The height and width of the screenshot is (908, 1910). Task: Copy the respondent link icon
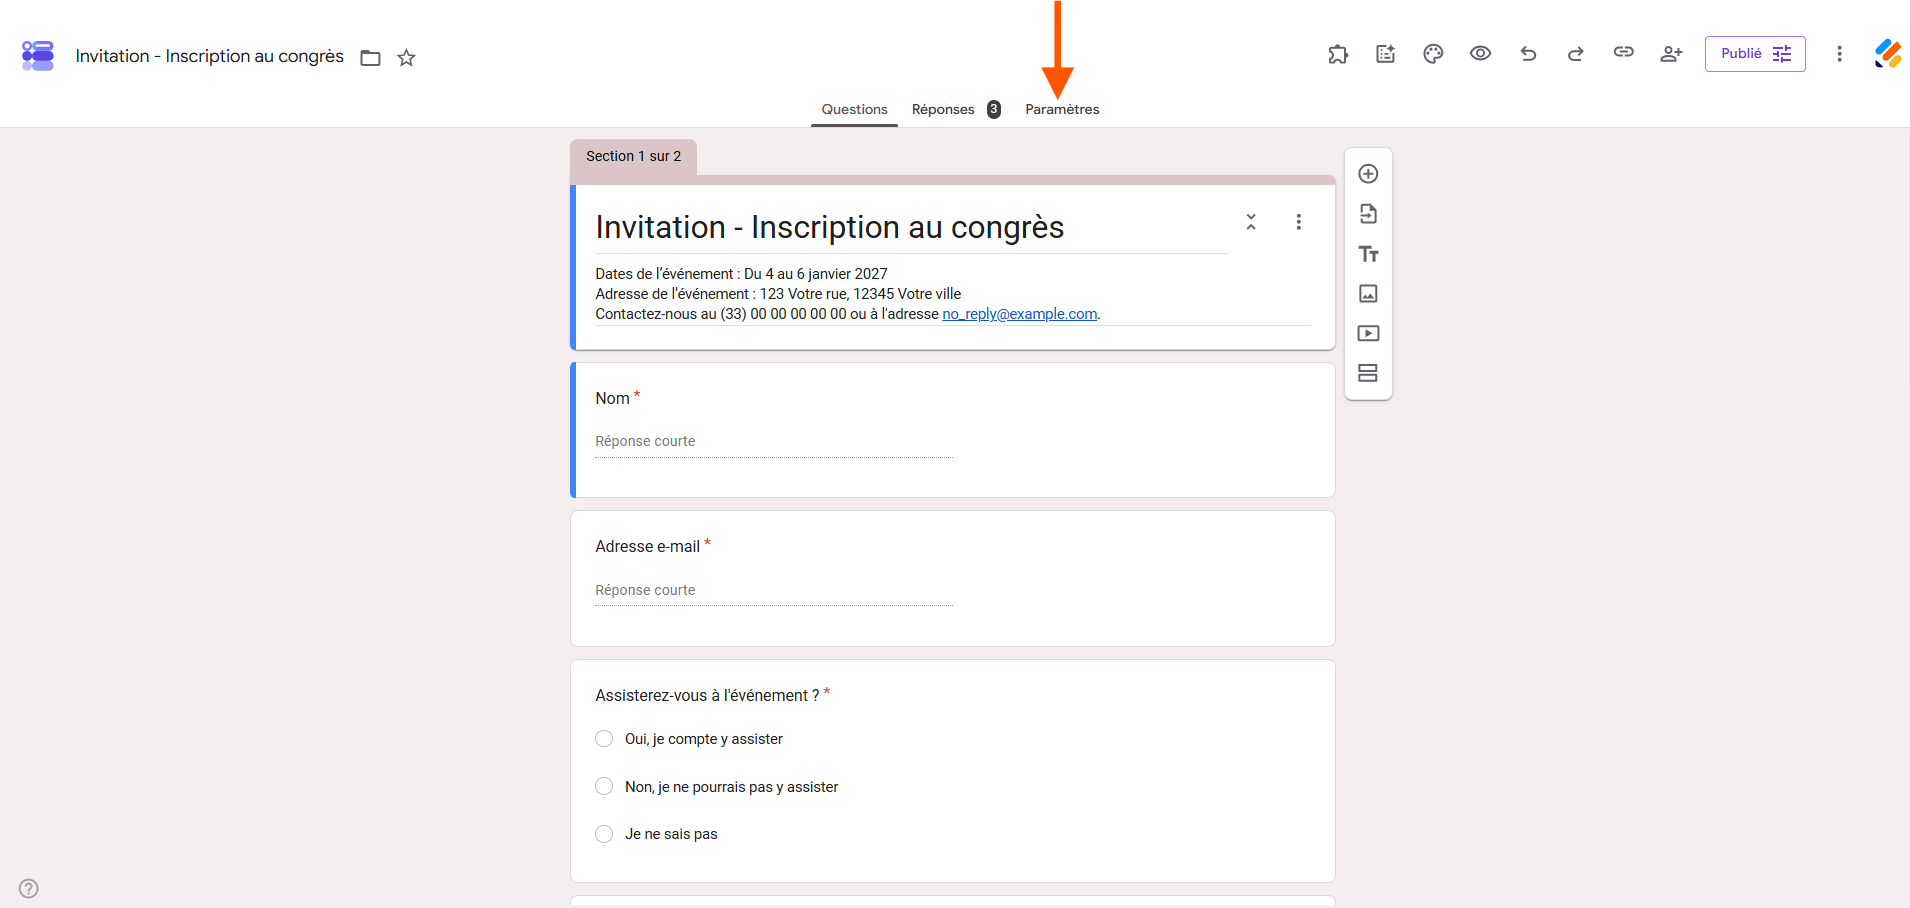click(x=1624, y=52)
